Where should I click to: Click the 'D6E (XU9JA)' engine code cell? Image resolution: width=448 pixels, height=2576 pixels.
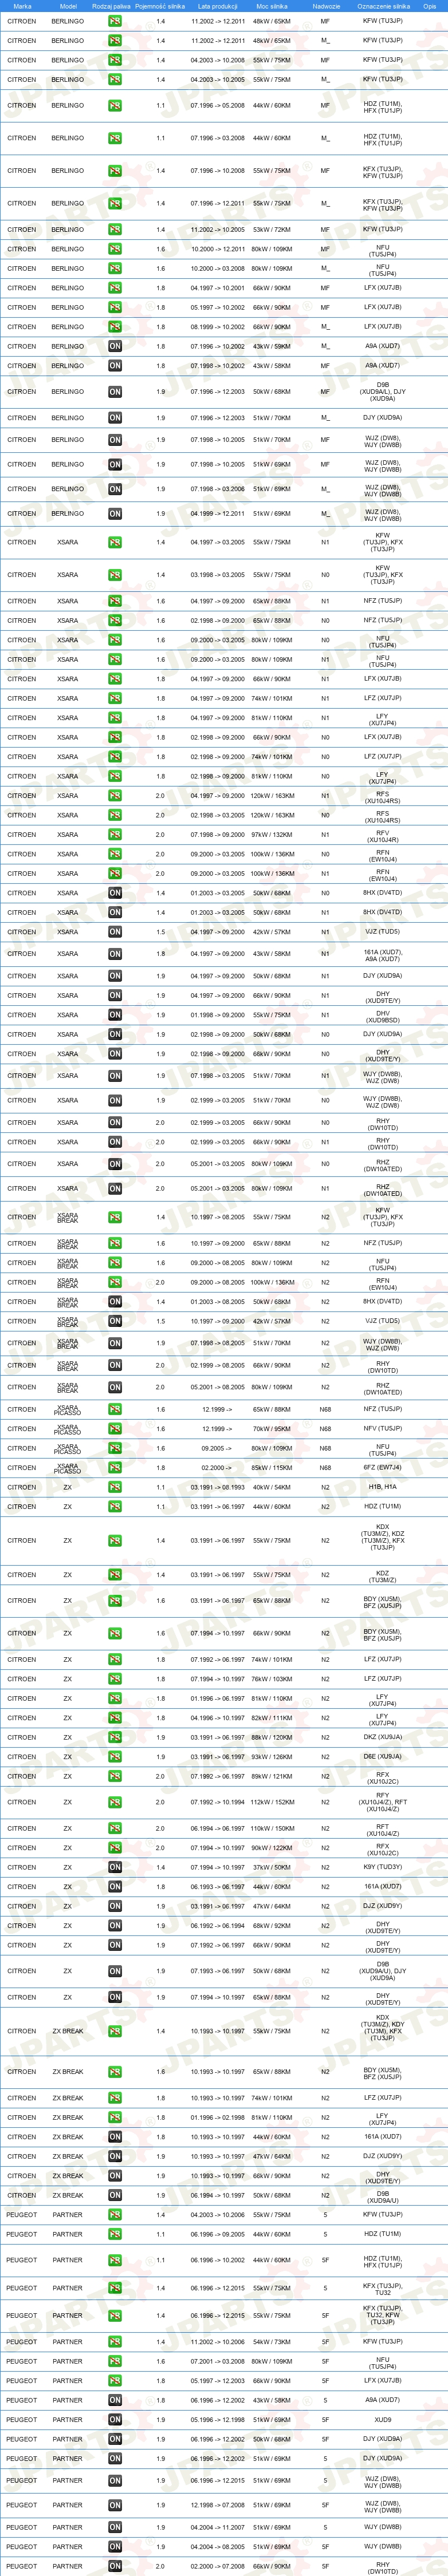(x=382, y=1757)
